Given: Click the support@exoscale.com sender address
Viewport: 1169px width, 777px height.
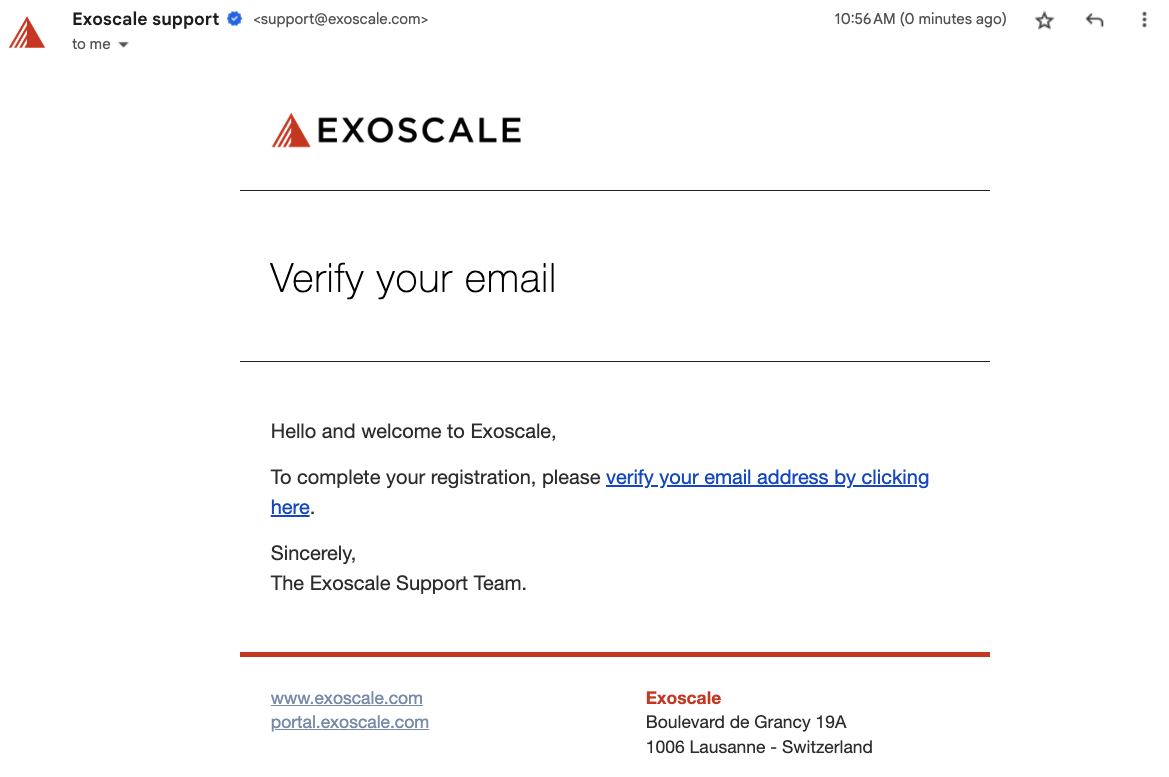Looking at the screenshot, I should (x=341, y=19).
